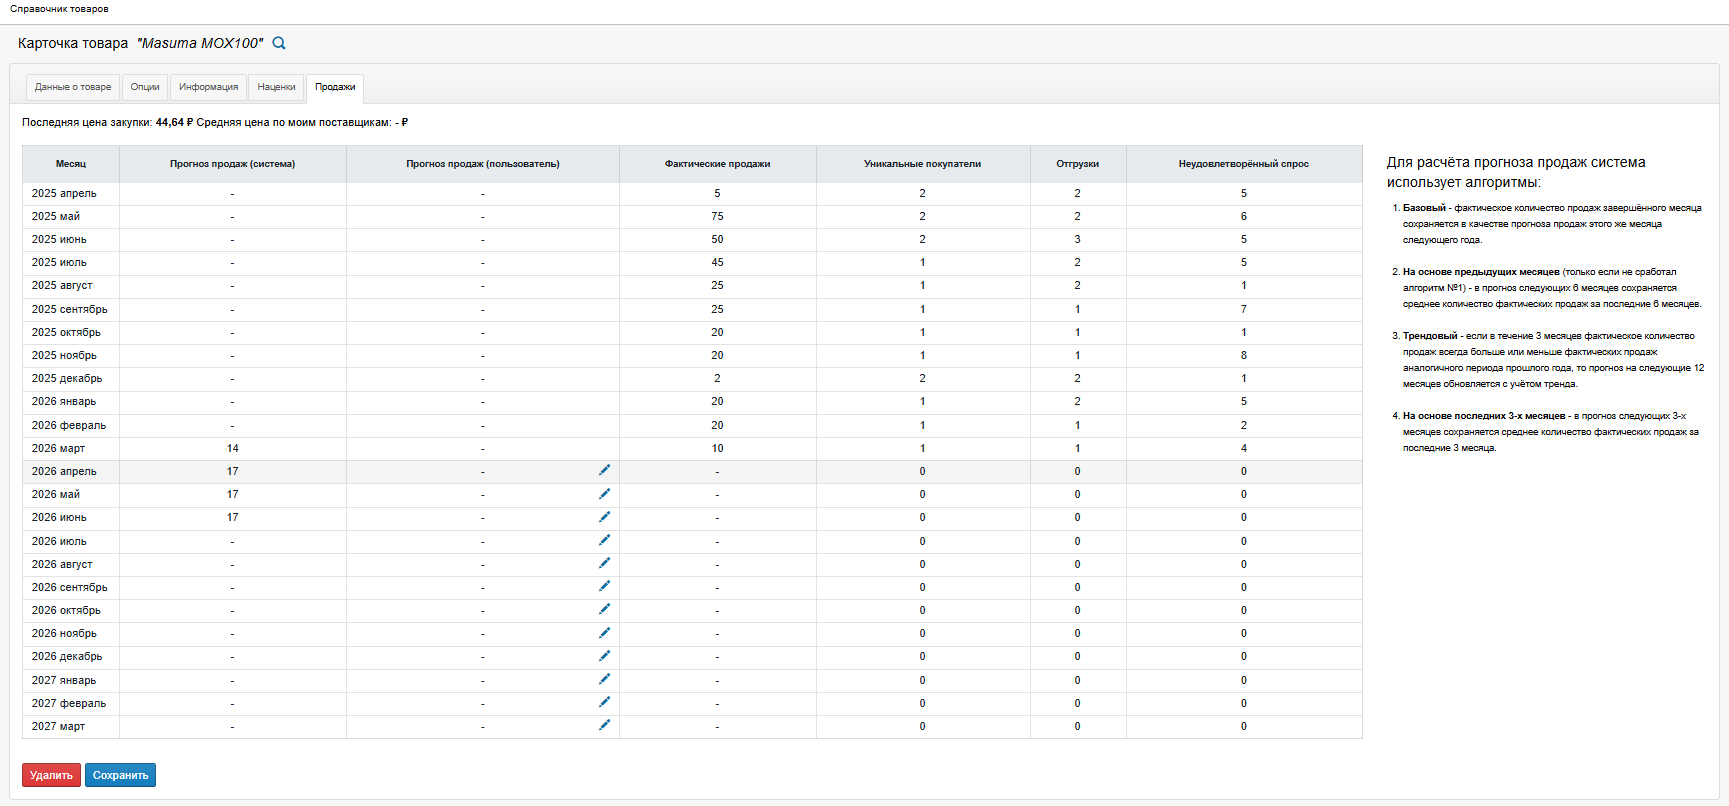This screenshot has height=806, width=1729.
Task: Open the Информация tab
Action: 208,87
